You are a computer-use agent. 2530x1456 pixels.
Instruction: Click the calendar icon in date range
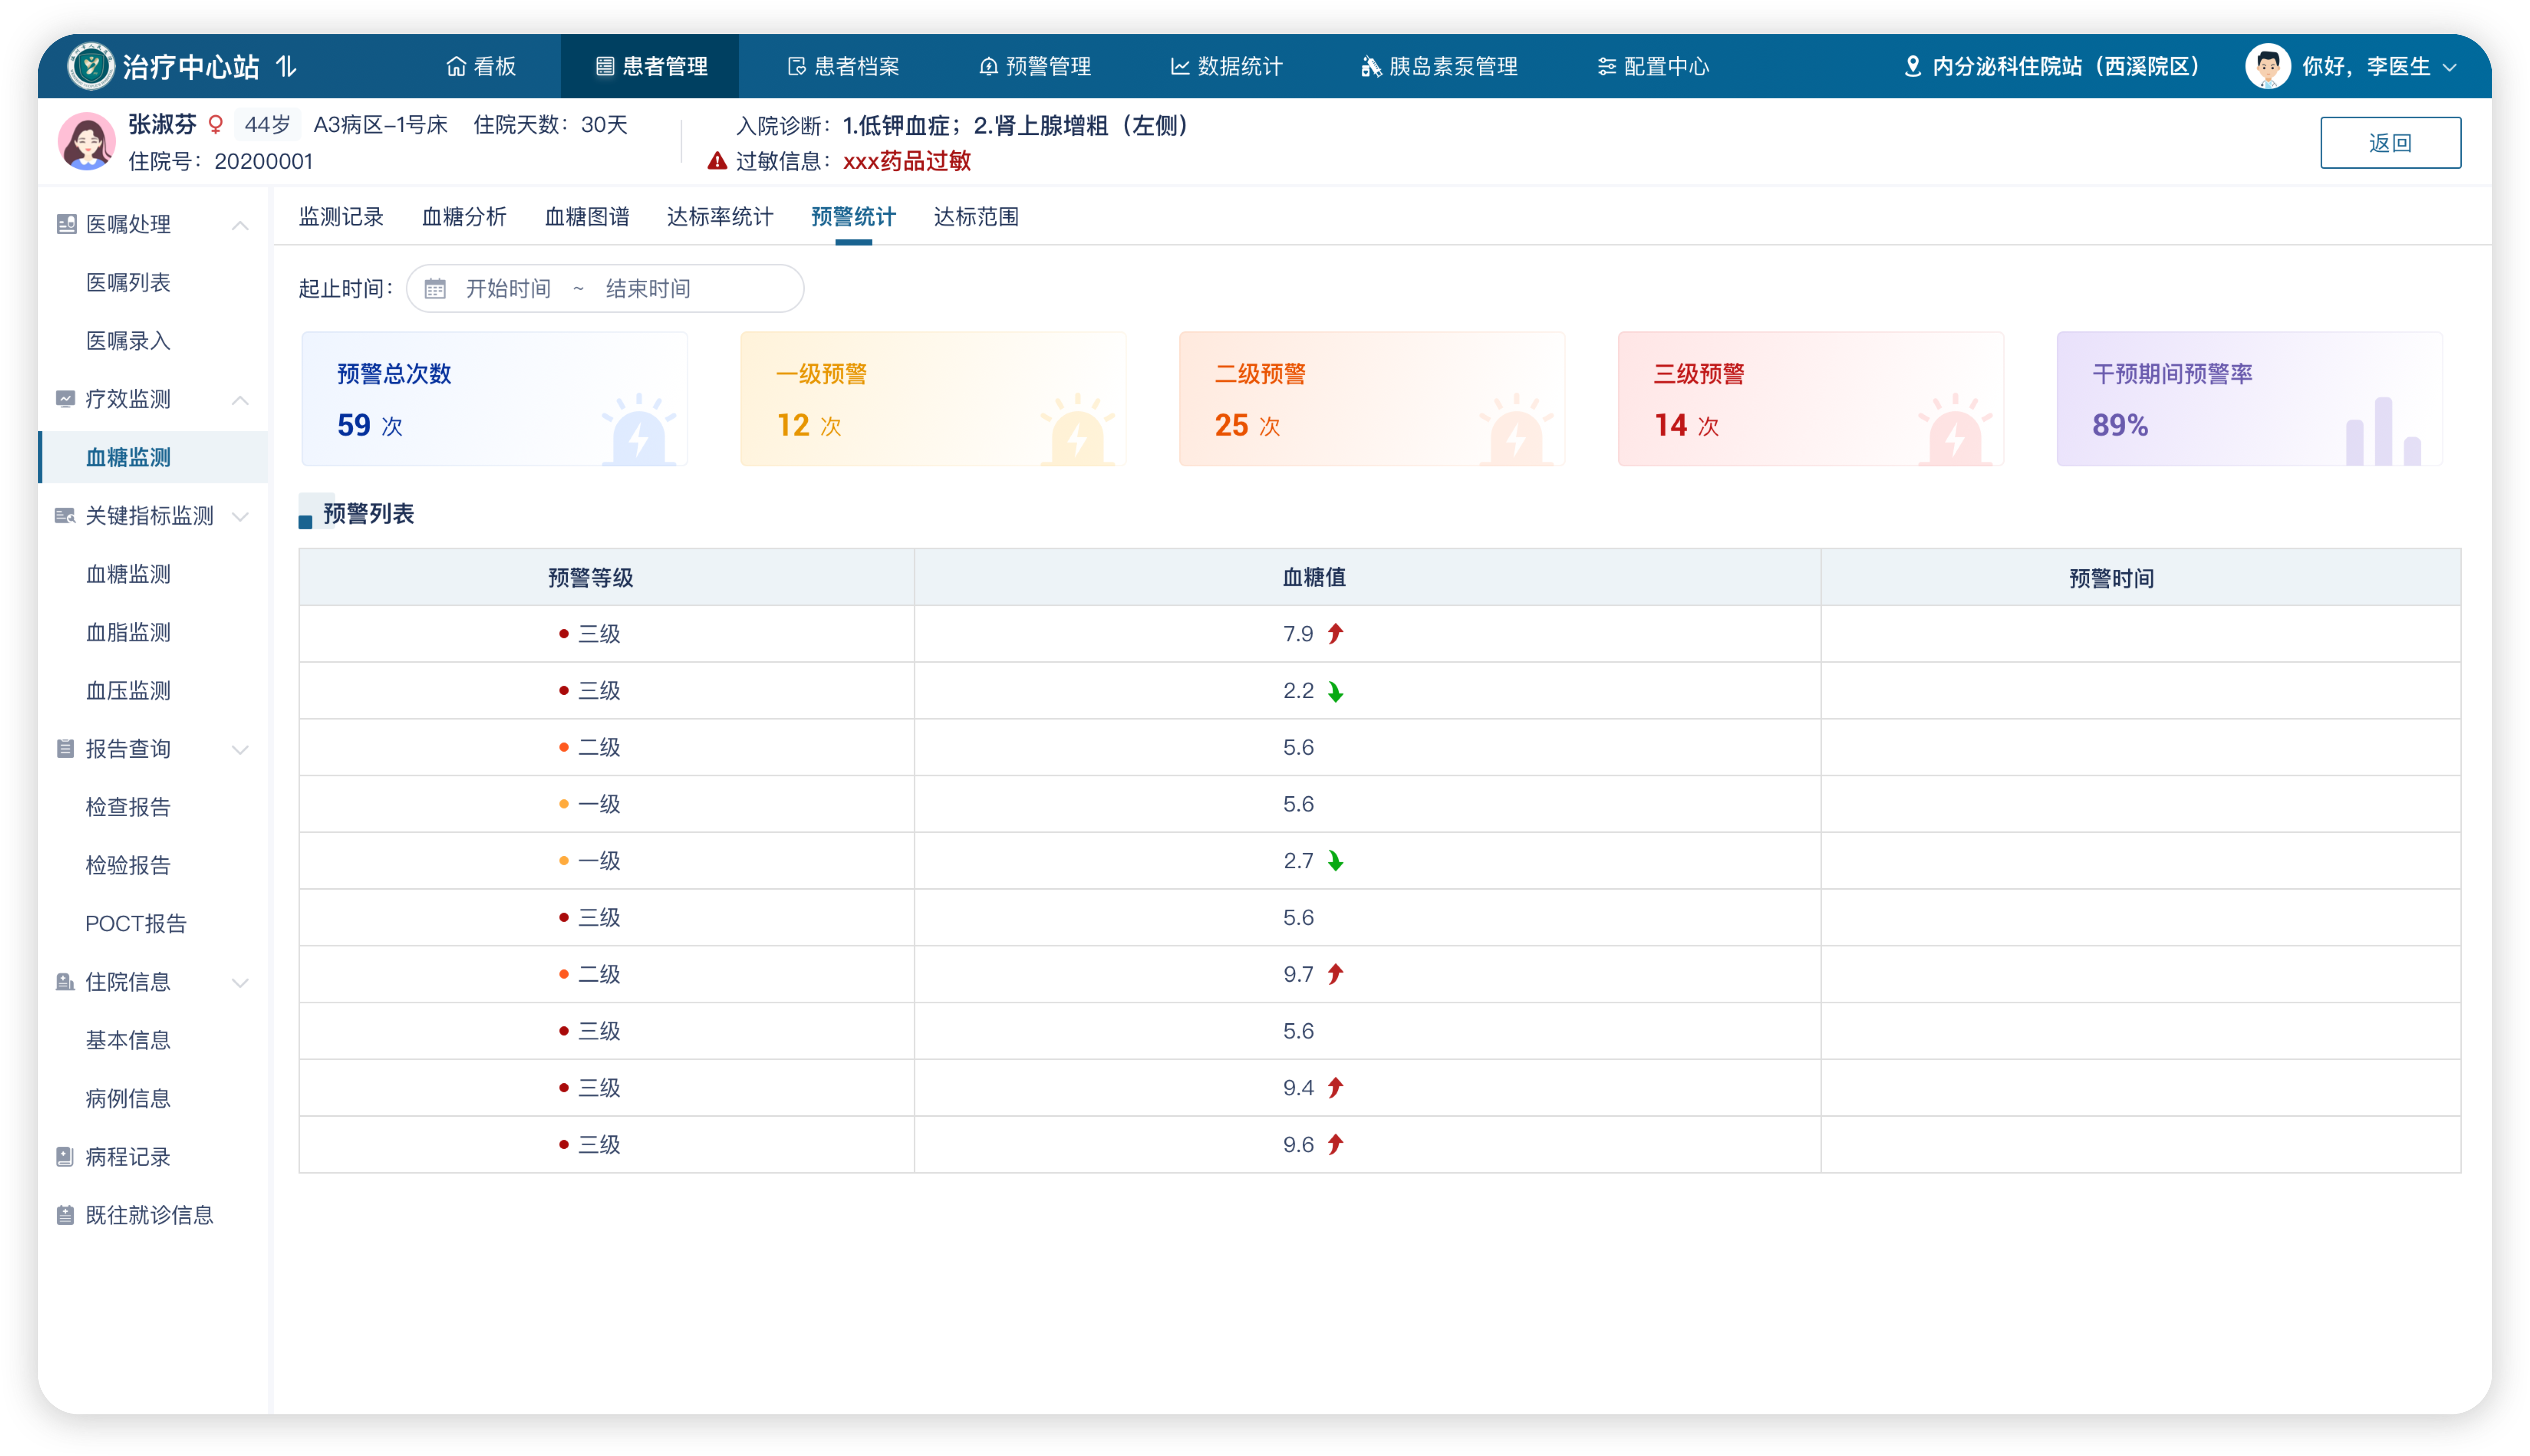click(435, 289)
